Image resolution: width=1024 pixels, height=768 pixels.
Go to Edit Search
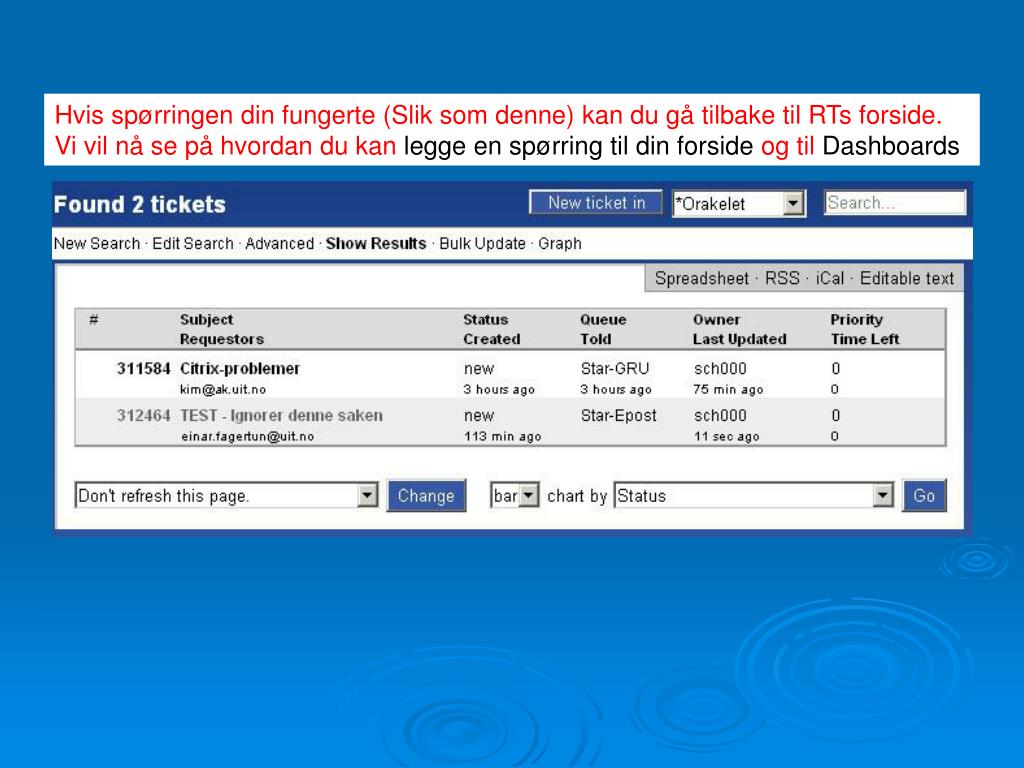point(193,244)
